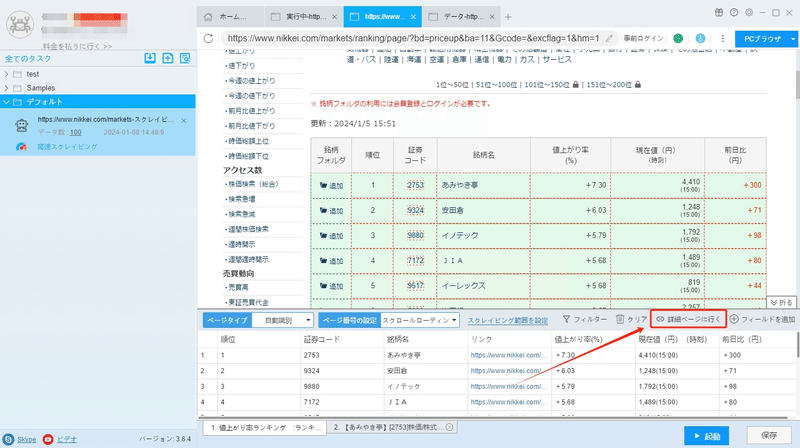Click stock code 2753 in the web table
Viewport: 800px width, 448px height.
(x=415, y=185)
